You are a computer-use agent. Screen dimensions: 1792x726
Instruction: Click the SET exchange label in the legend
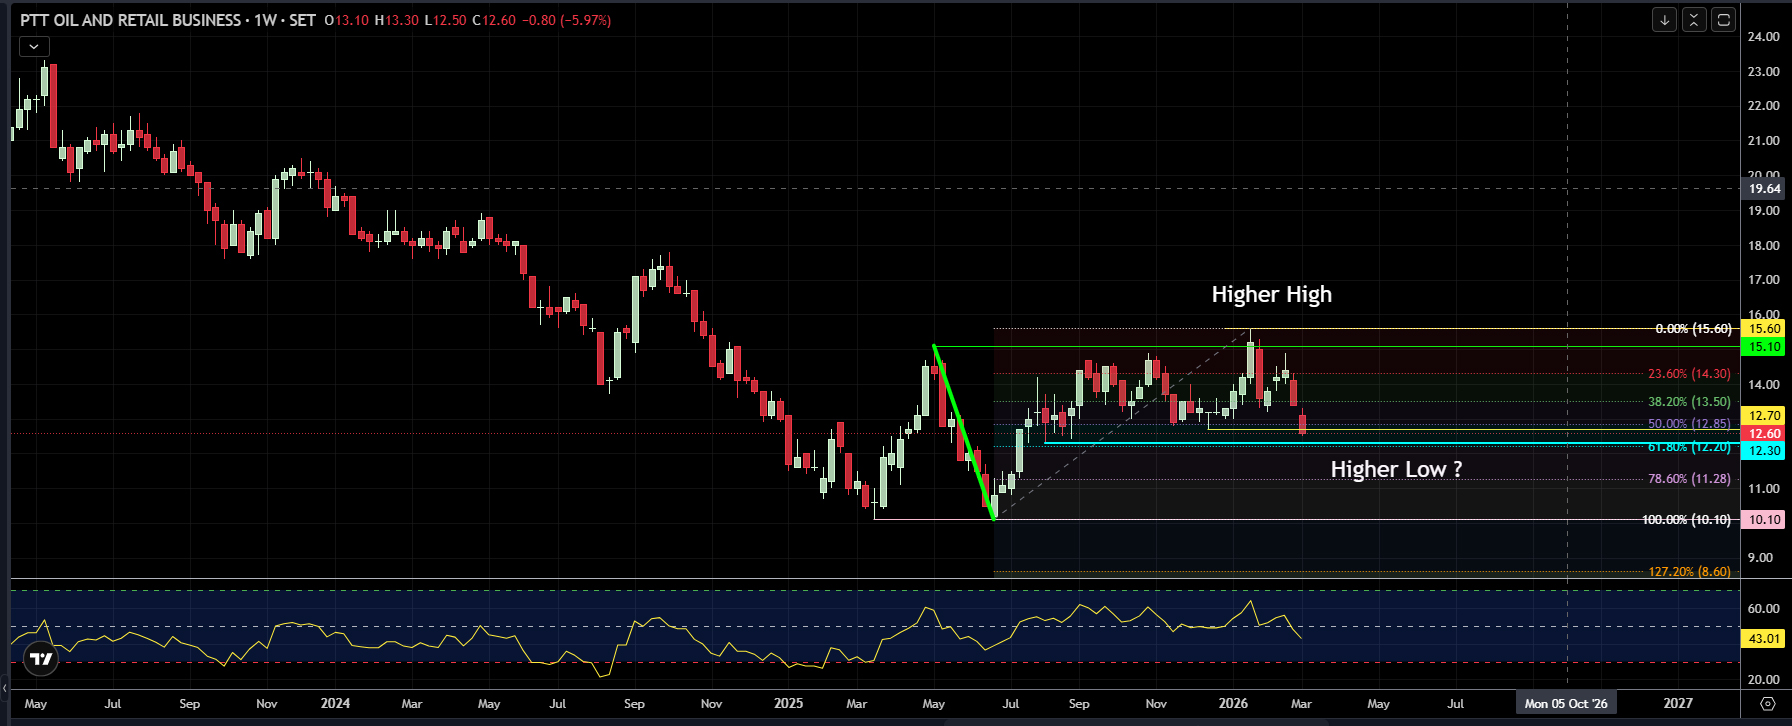click(x=302, y=20)
